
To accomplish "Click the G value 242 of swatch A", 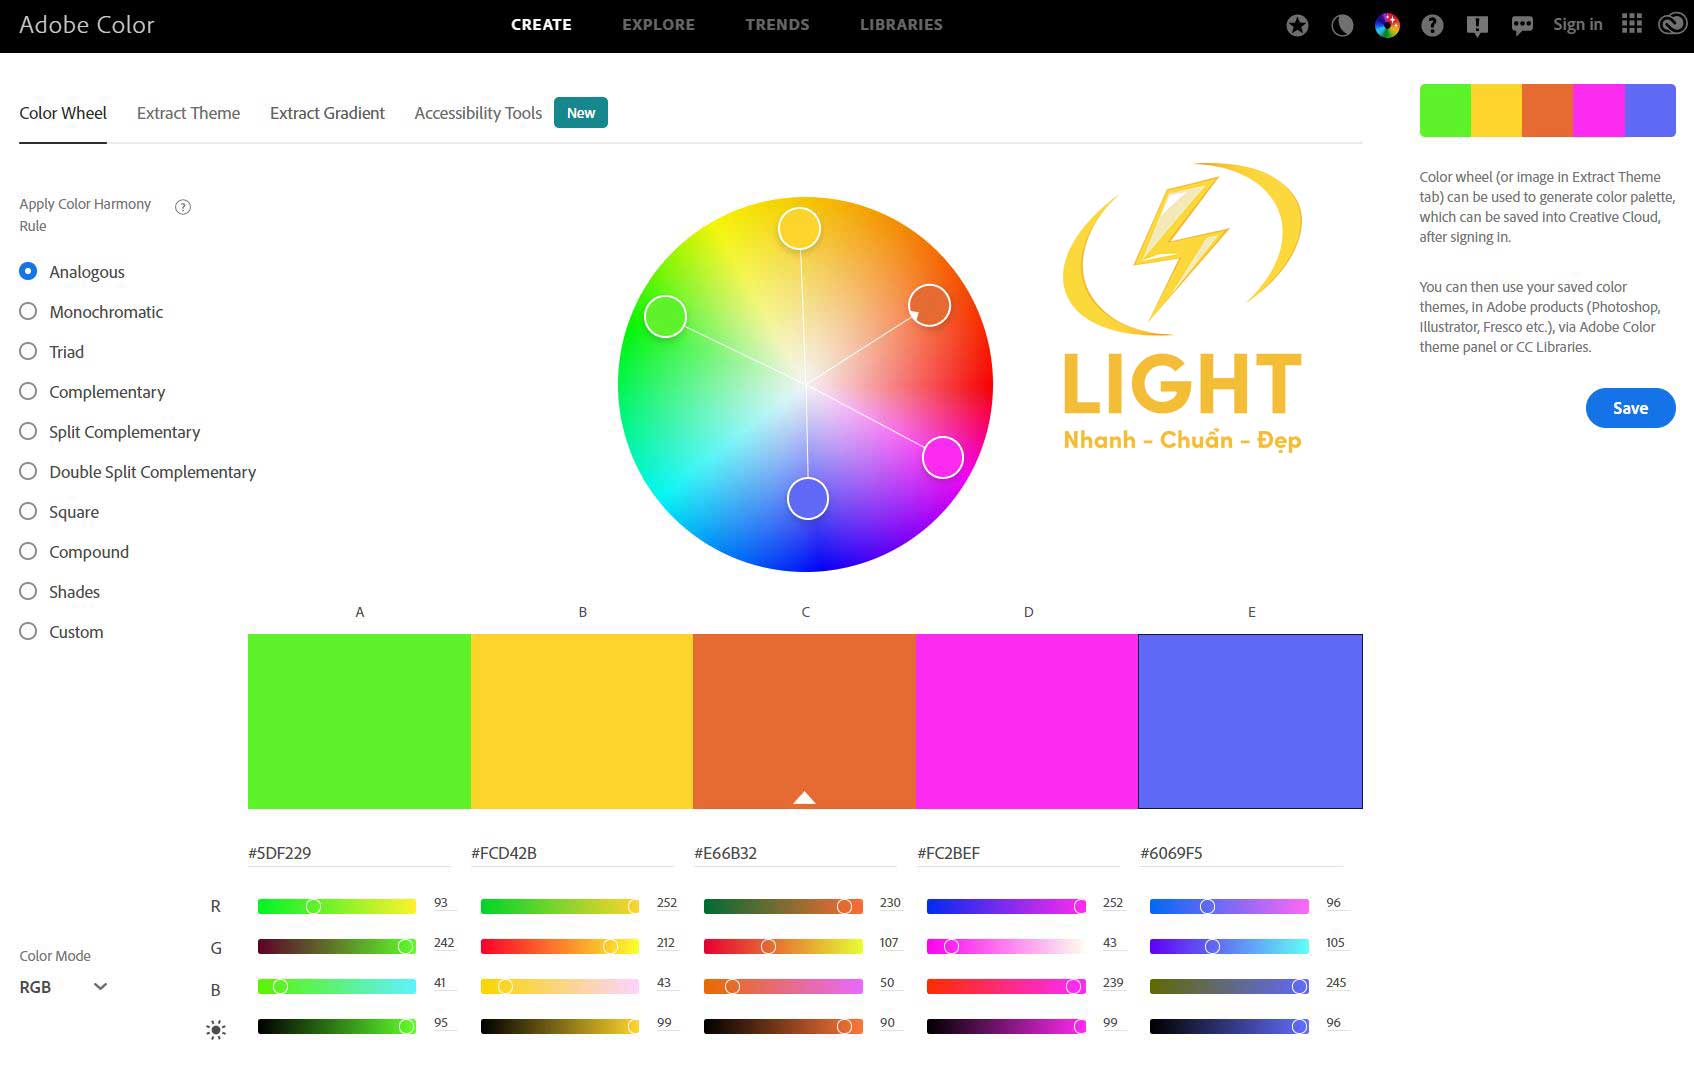I will coord(444,943).
